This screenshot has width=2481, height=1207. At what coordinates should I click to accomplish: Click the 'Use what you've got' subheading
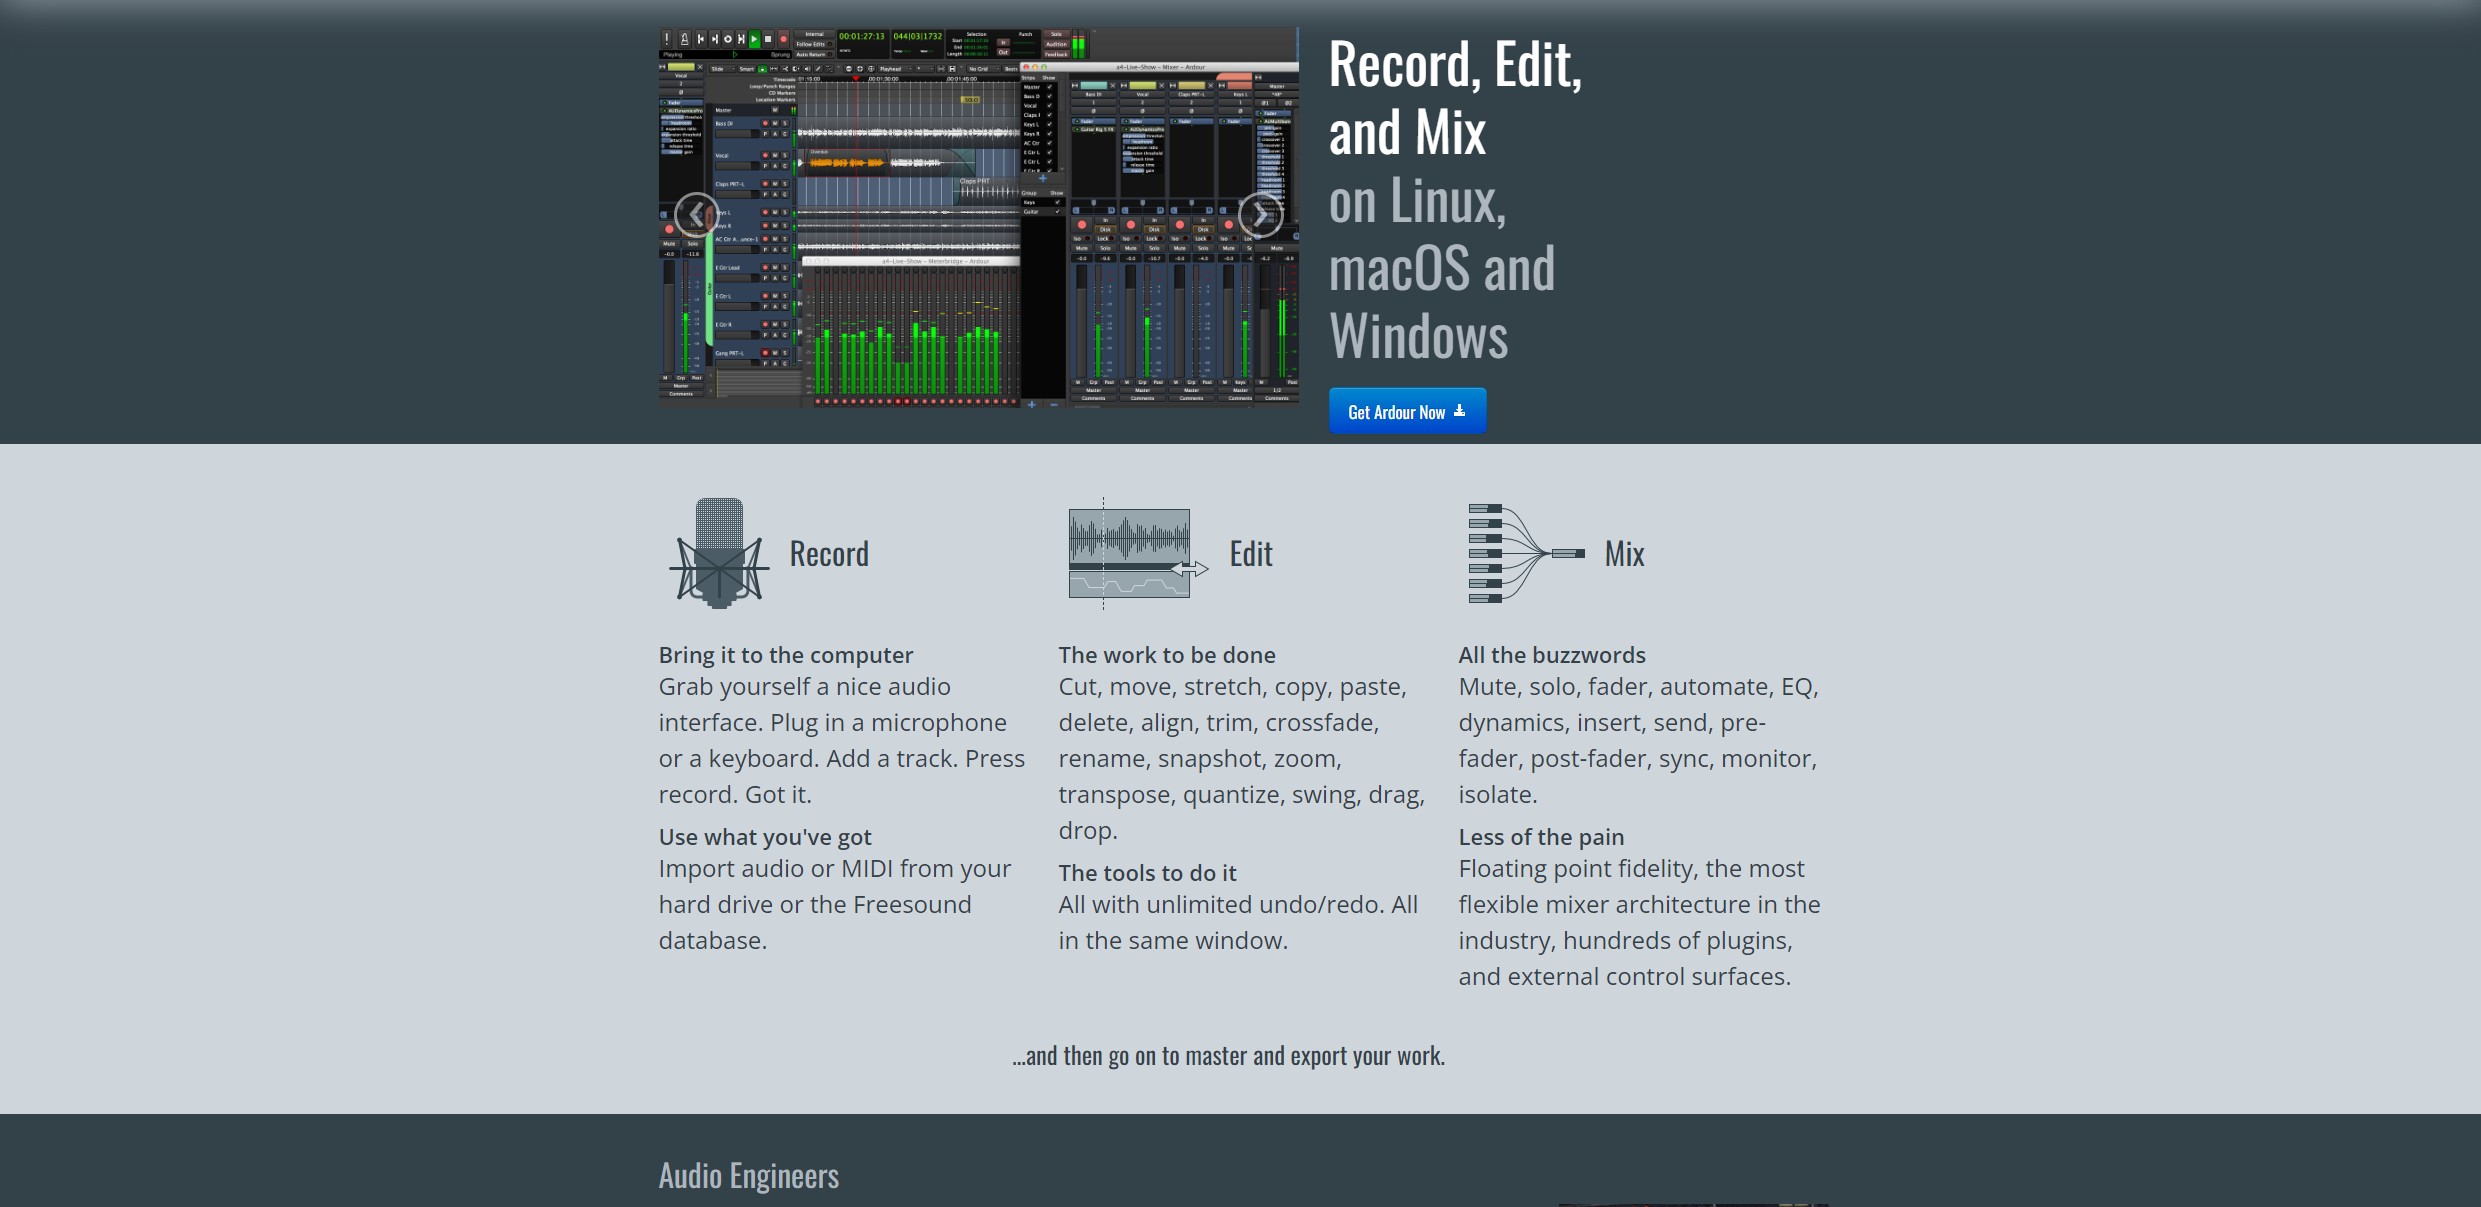765,837
